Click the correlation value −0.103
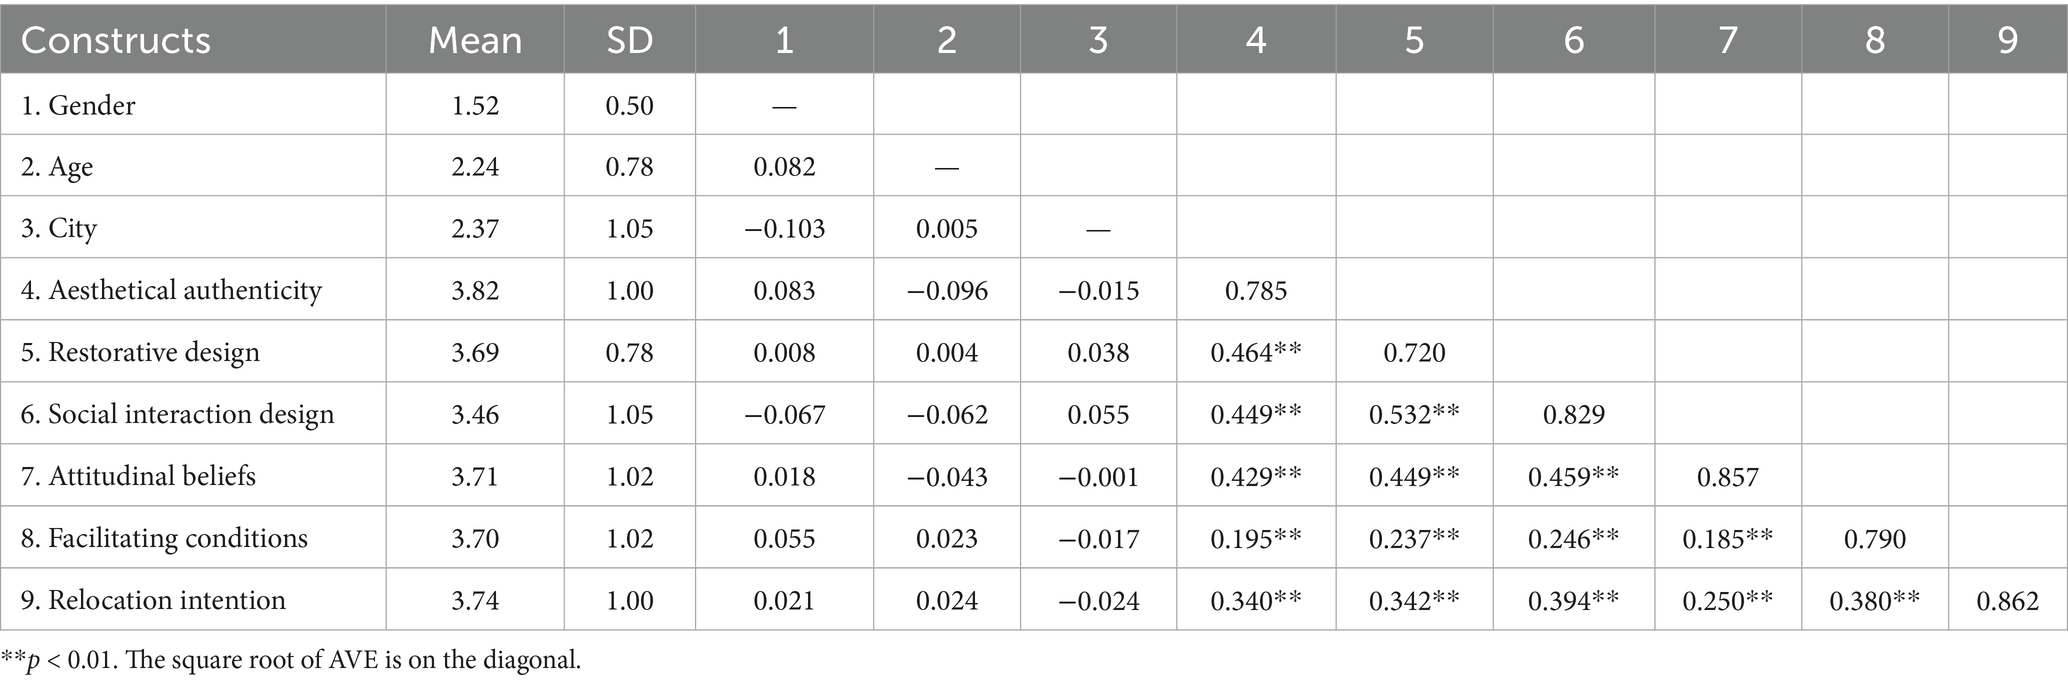Screen dimensions: 2068x684 pyautogui.click(x=784, y=228)
